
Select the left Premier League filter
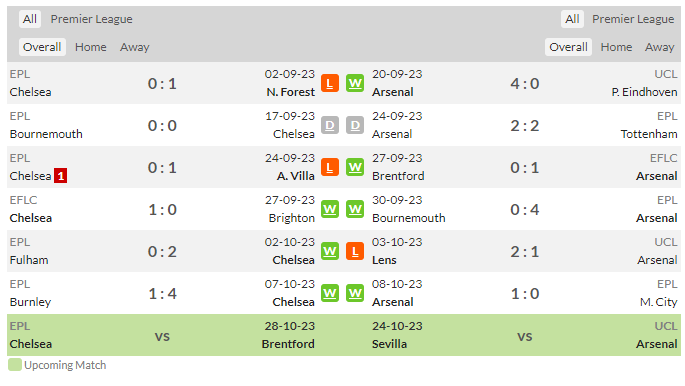91,19
